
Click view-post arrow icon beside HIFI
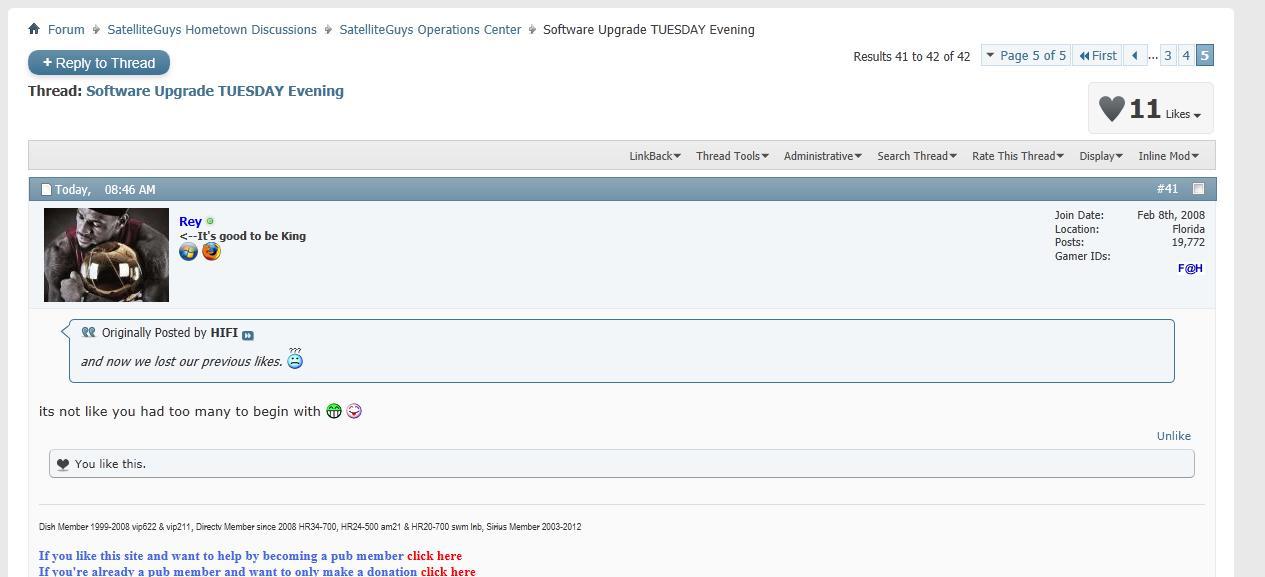[x=248, y=335]
